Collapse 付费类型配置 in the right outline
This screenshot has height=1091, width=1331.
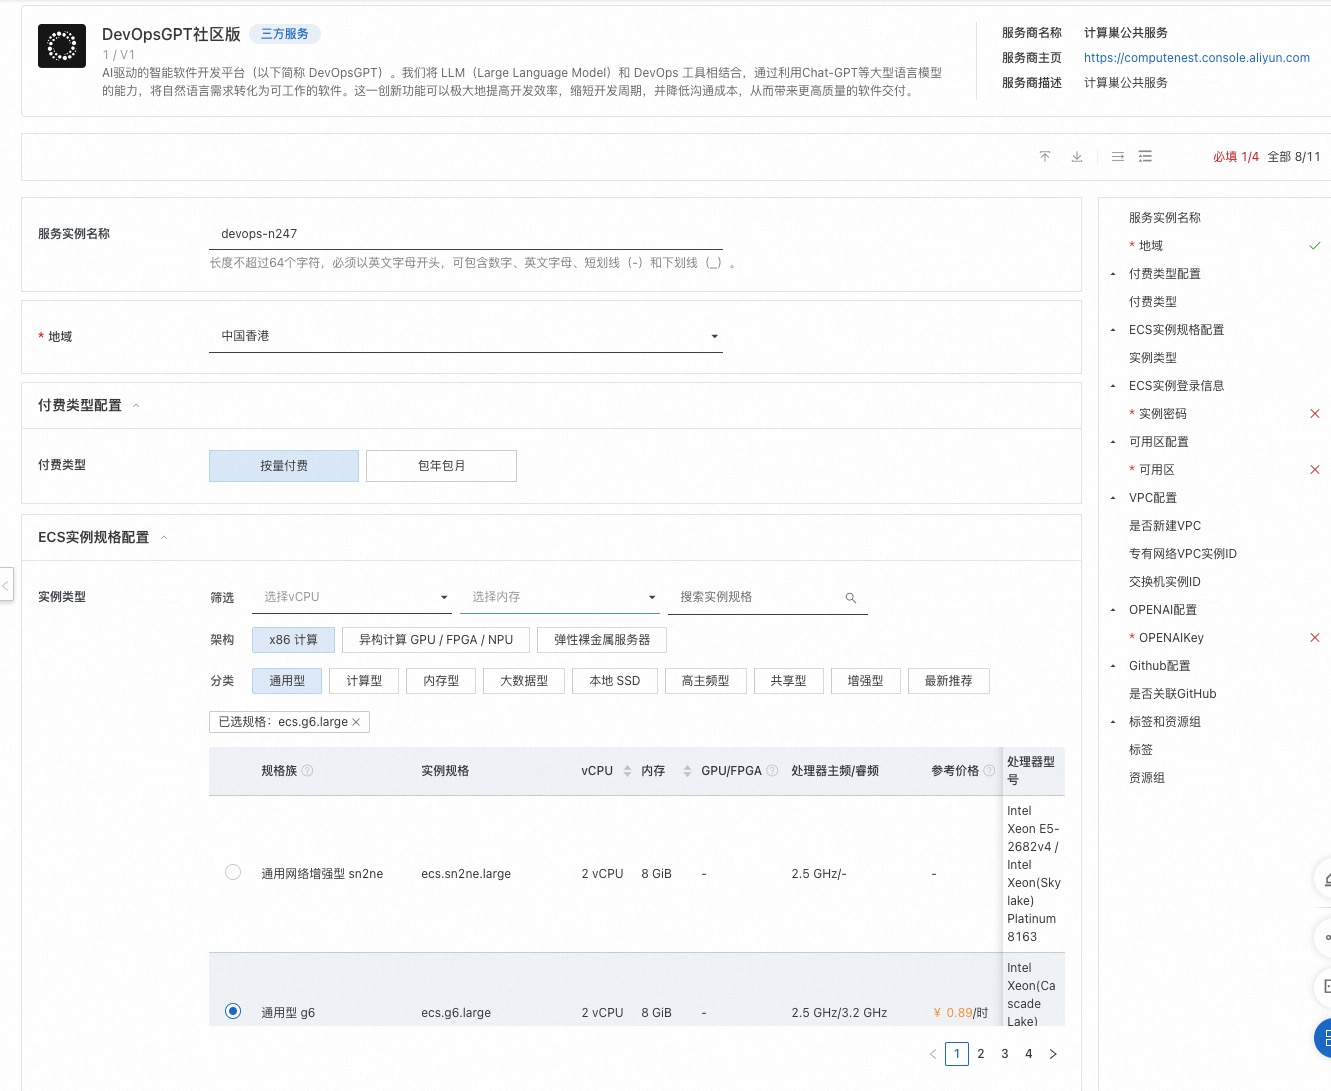(x=1113, y=274)
